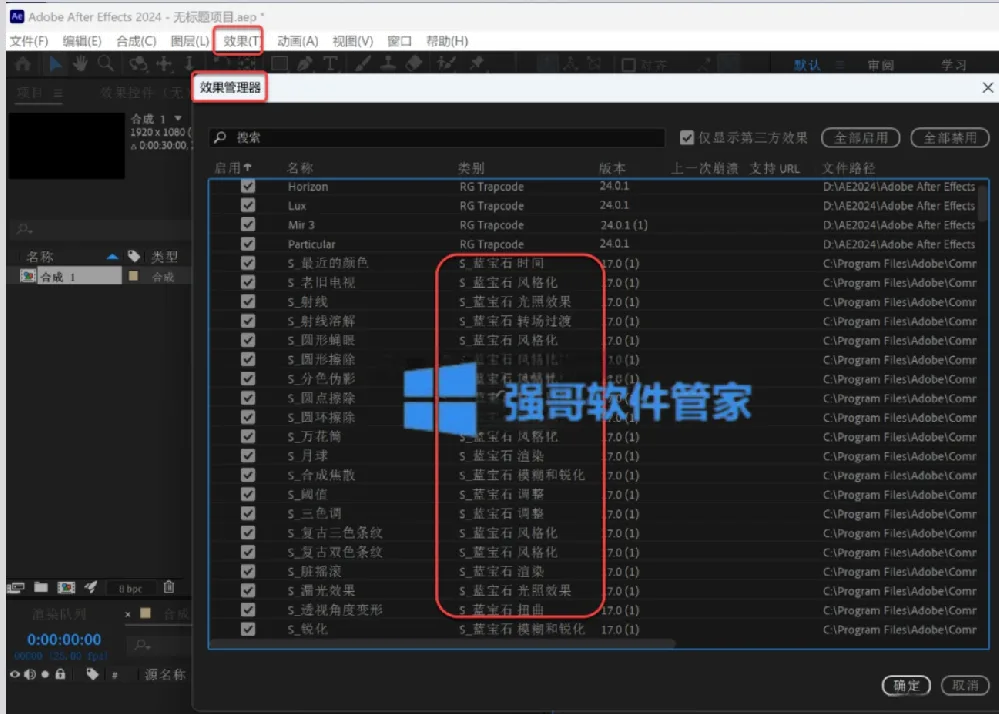Click the Project panel tag column icon
The image size is (999, 714).
coord(134,256)
